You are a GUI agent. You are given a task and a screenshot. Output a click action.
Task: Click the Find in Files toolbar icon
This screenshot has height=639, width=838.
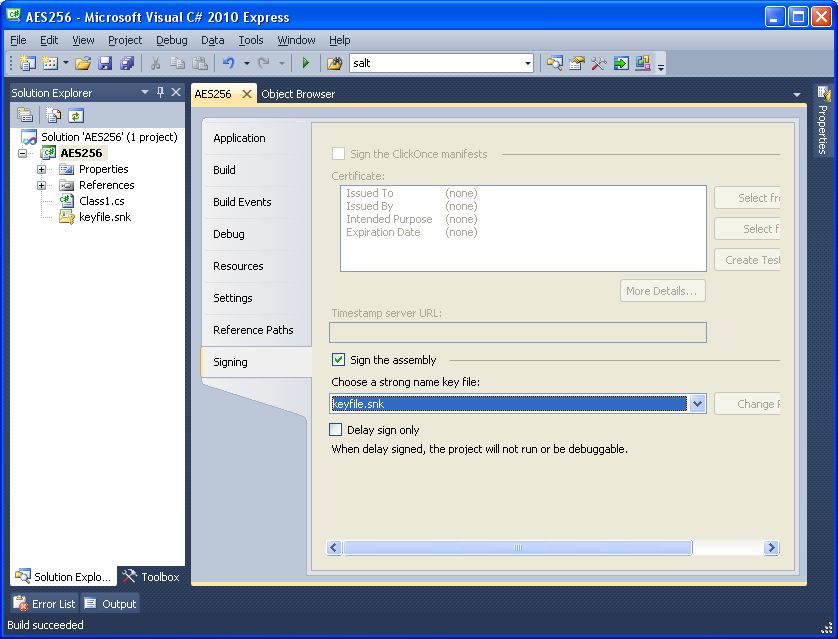click(334, 63)
